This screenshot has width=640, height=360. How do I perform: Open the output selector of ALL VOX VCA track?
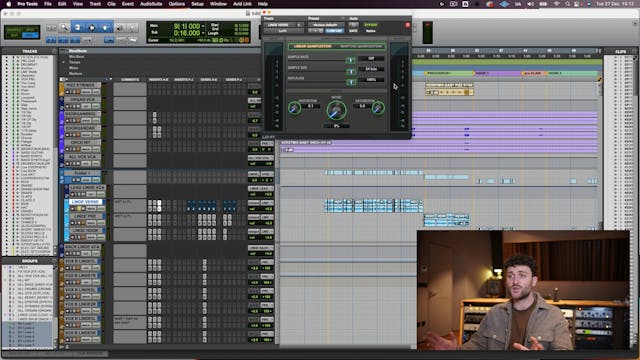[x=261, y=158]
